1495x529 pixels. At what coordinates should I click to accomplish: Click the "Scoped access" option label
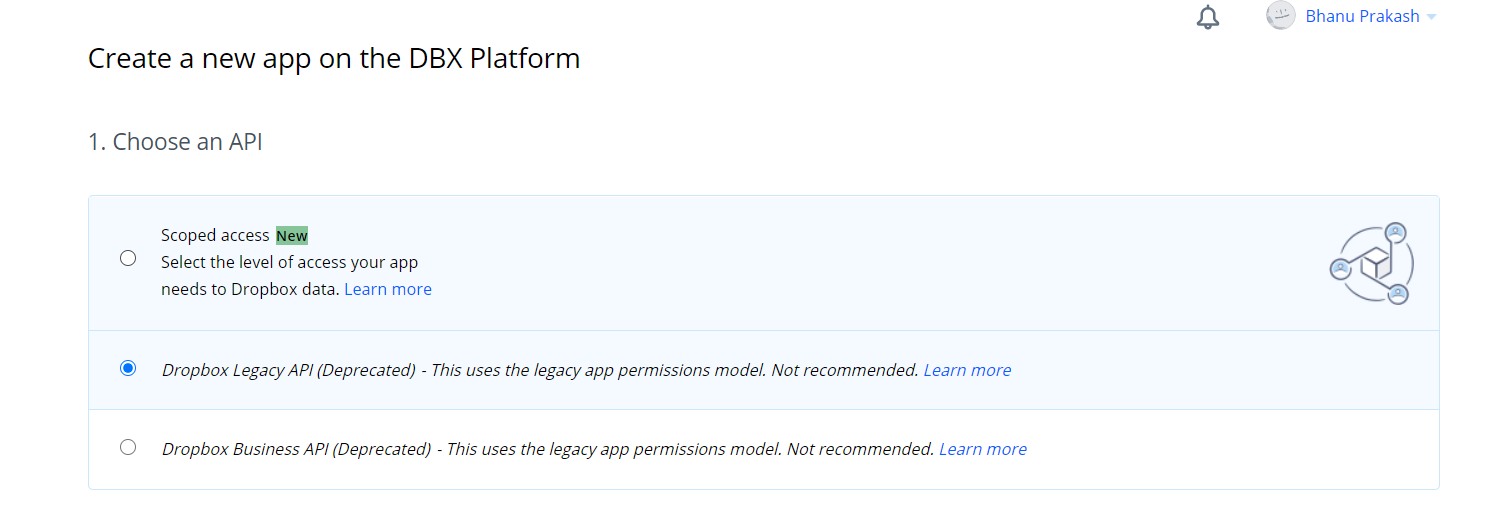(215, 236)
